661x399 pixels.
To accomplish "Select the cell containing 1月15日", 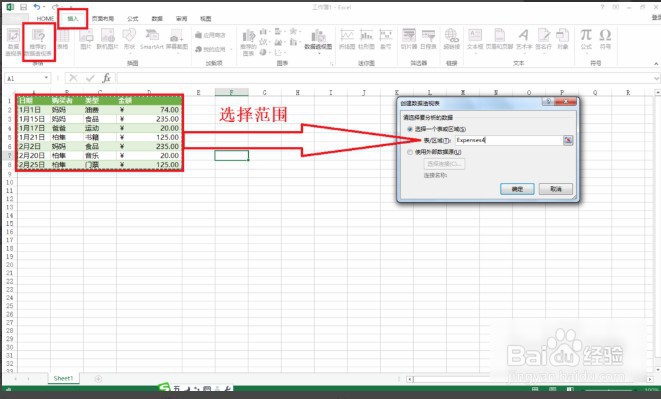I will click(x=33, y=119).
